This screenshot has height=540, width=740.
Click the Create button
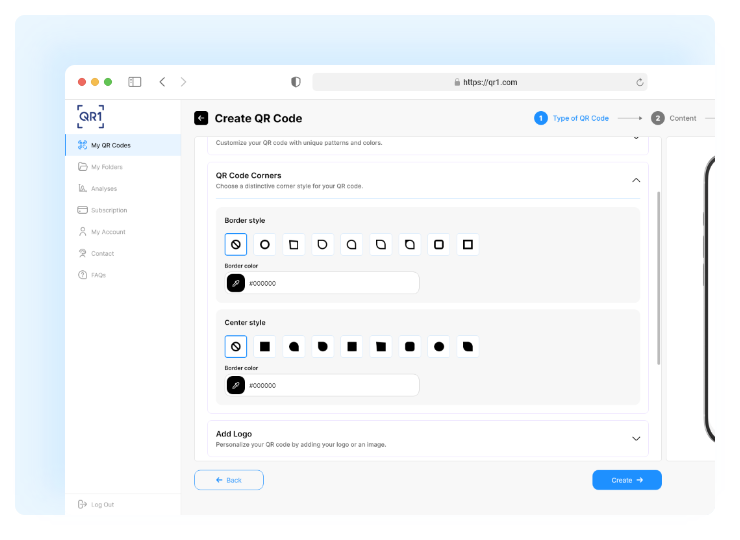pos(626,480)
